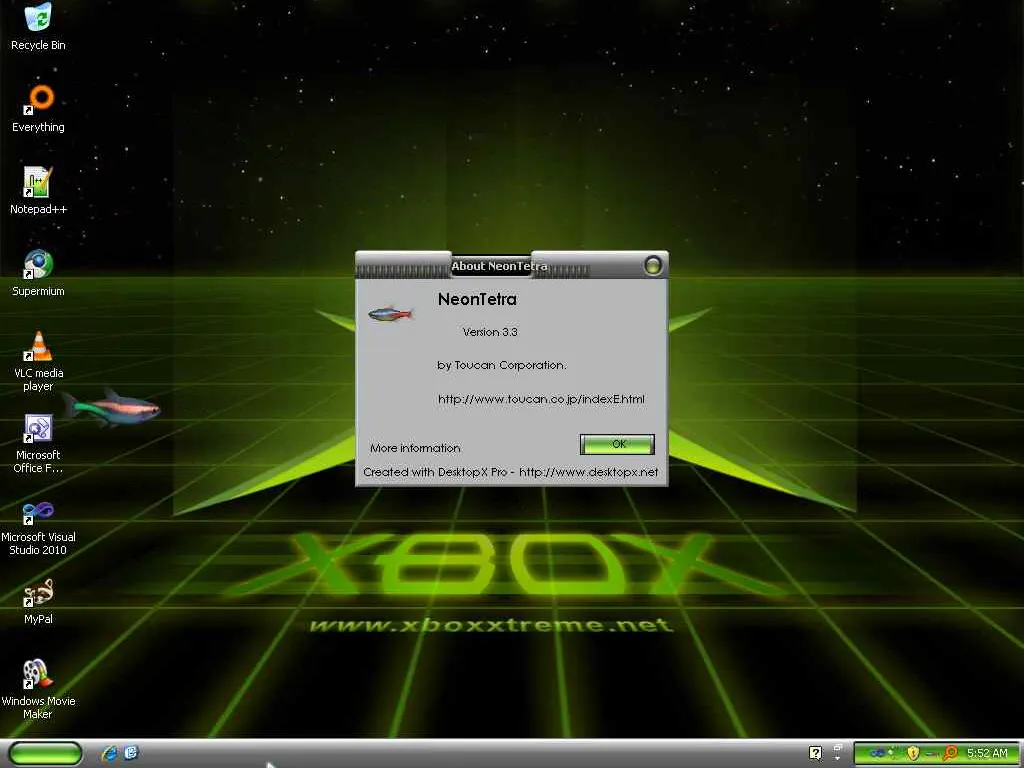Open the More information link
This screenshot has height=768, width=1024.
click(x=415, y=448)
